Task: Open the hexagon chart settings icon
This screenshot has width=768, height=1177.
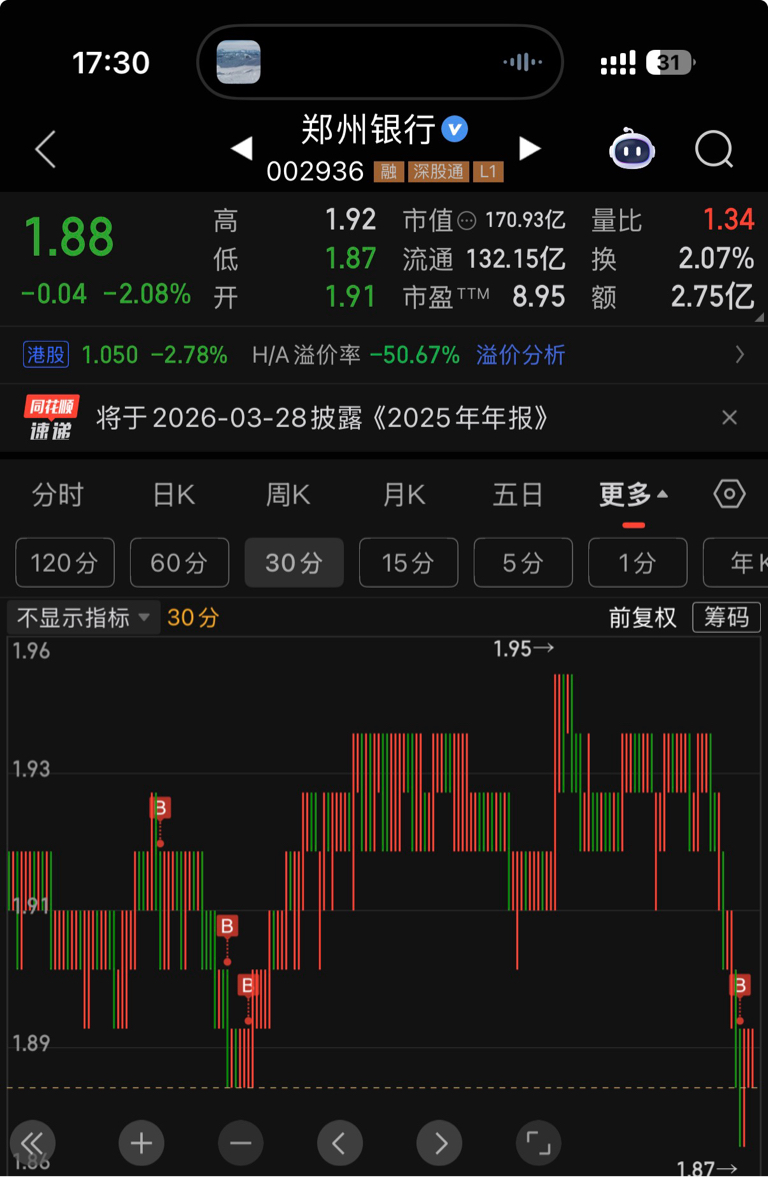Action: [x=729, y=494]
